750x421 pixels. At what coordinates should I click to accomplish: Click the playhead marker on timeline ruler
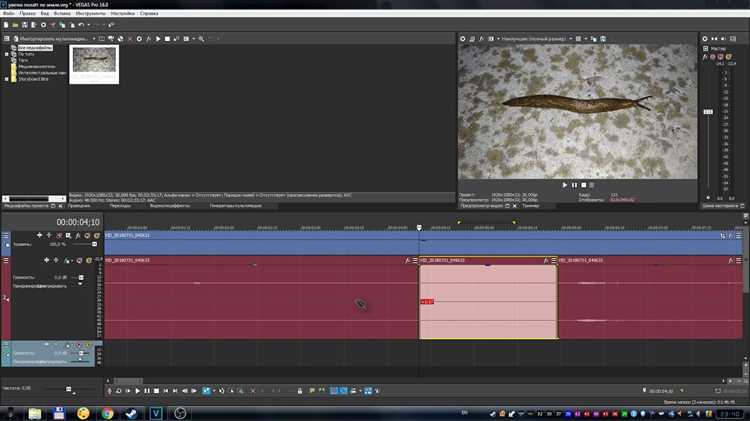pyautogui.click(x=419, y=228)
